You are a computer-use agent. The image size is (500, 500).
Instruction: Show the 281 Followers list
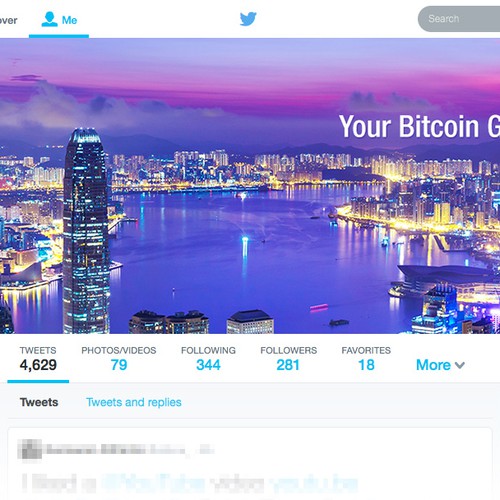[x=288, y=359]
